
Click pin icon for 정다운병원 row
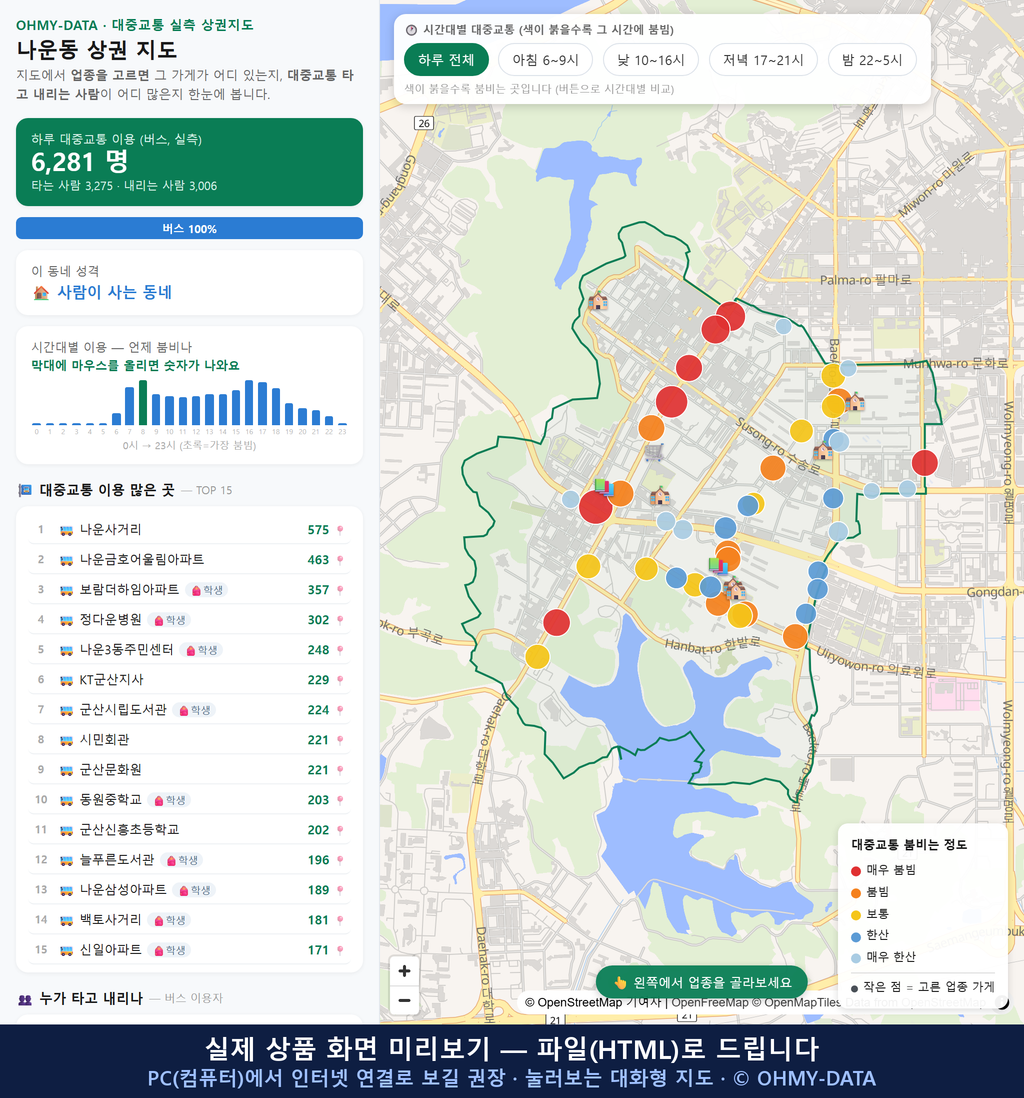(x=340, y=620)
